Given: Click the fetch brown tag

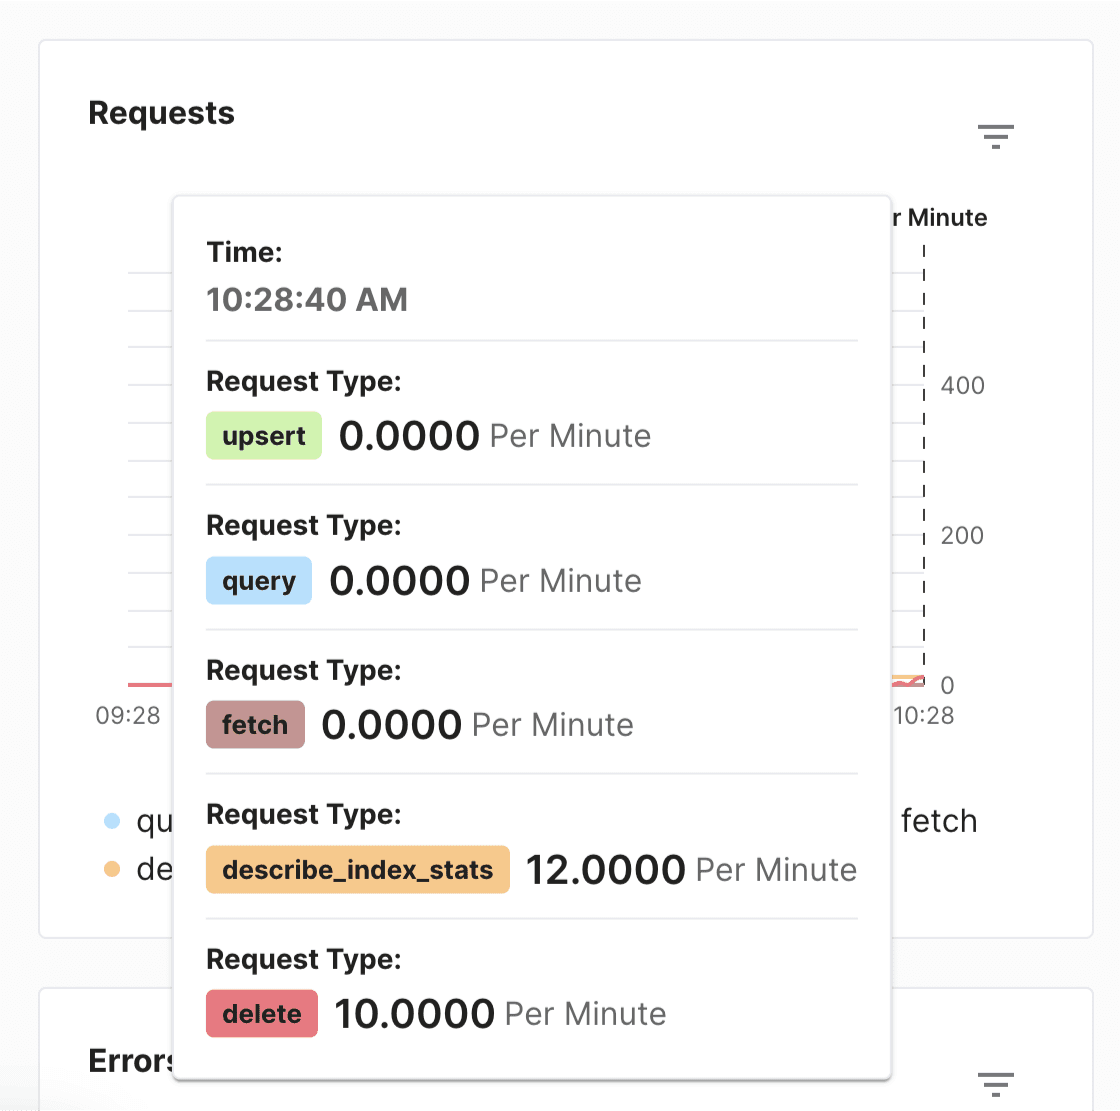Looking at the screenshot, I should click(x=255, y=724).
